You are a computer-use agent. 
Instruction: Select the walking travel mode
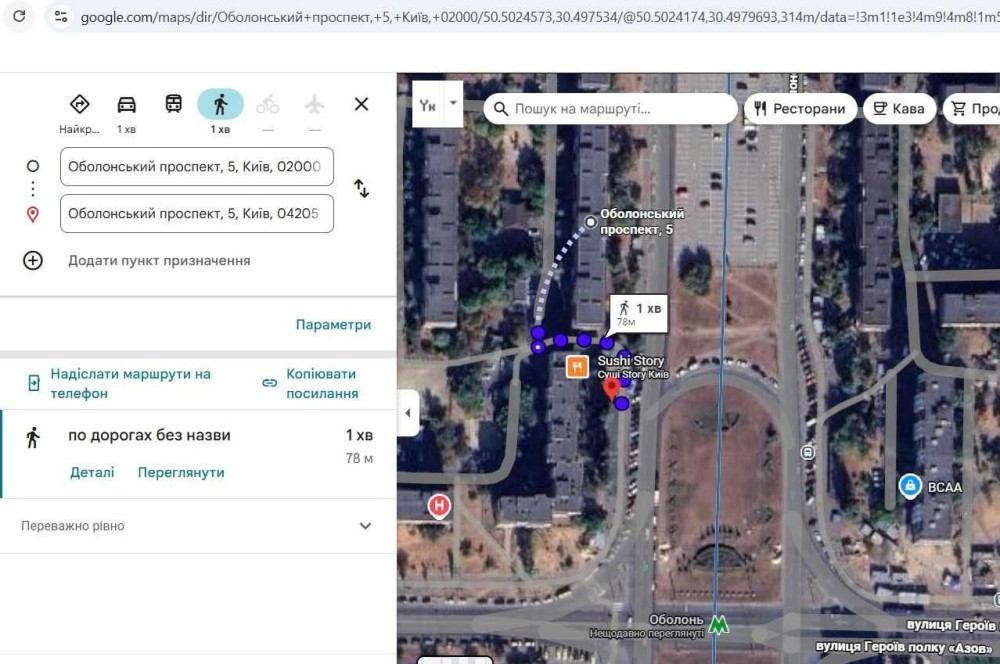pos(220,104)
